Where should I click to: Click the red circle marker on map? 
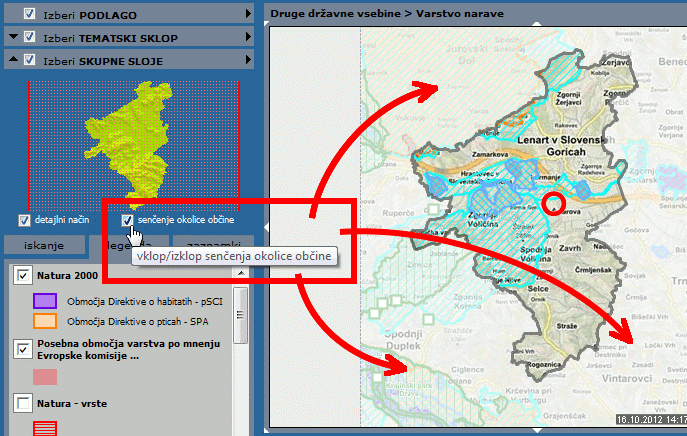click(553, 205)
